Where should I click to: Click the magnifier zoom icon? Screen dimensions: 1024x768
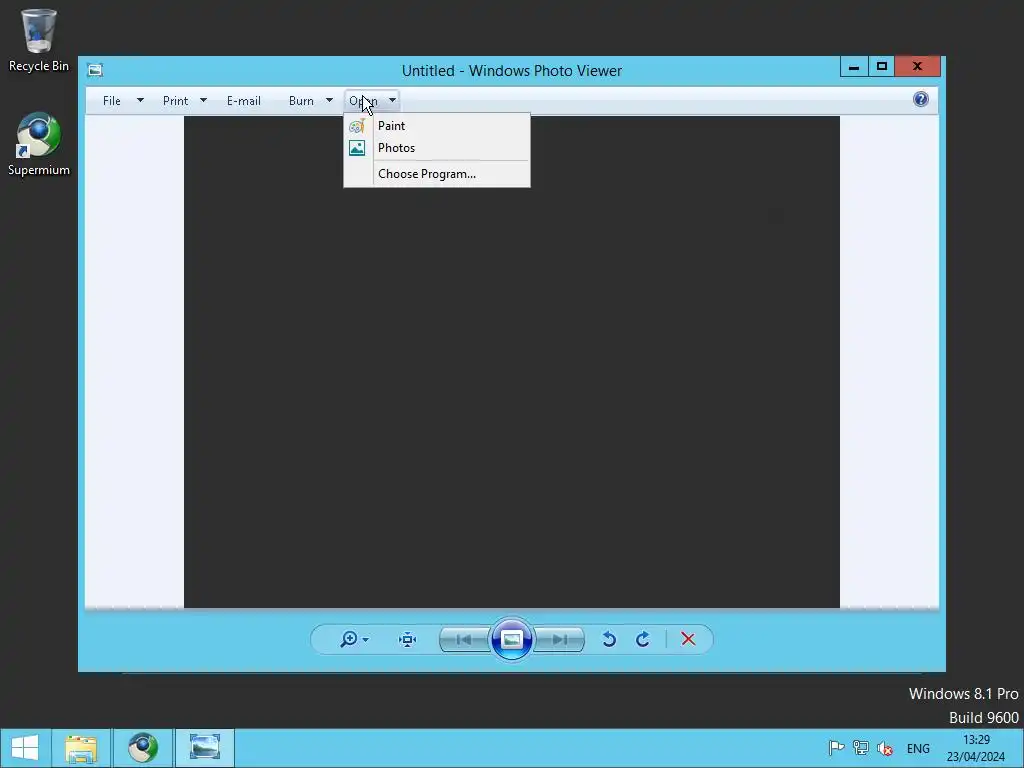[349, 639]
